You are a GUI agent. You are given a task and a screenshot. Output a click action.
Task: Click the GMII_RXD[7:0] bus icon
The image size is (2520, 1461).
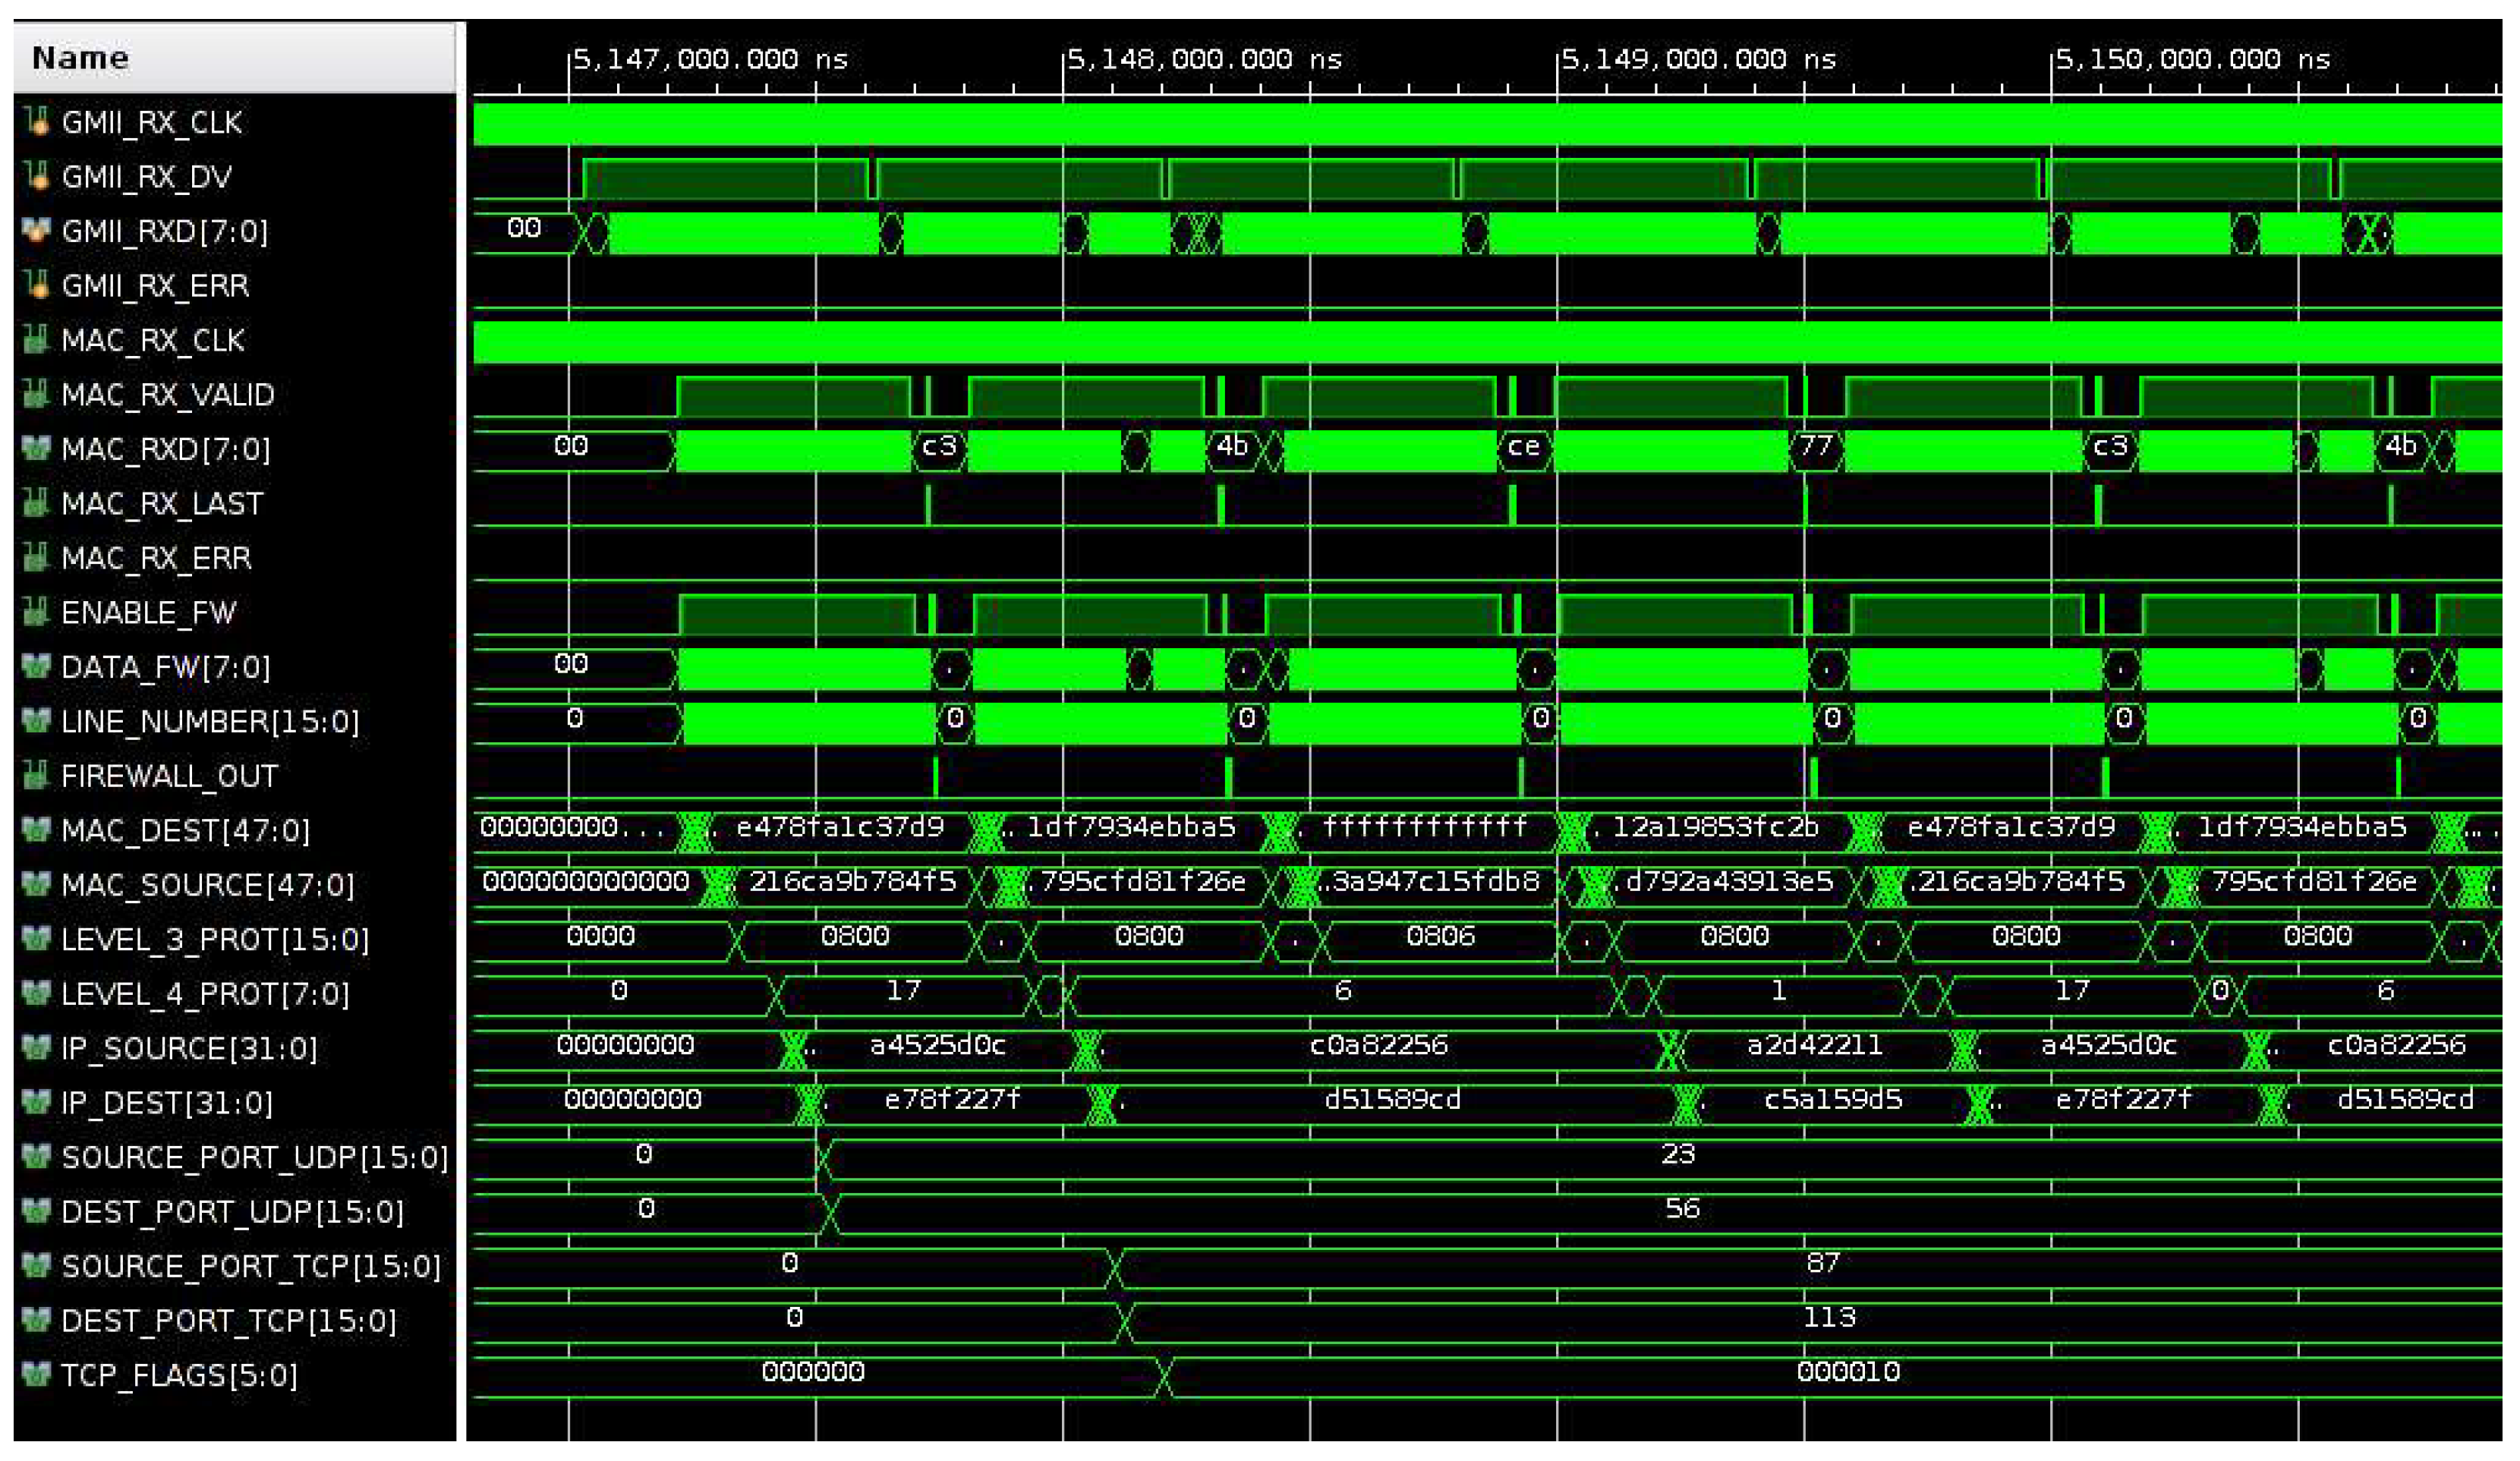[x=37, y=231]
